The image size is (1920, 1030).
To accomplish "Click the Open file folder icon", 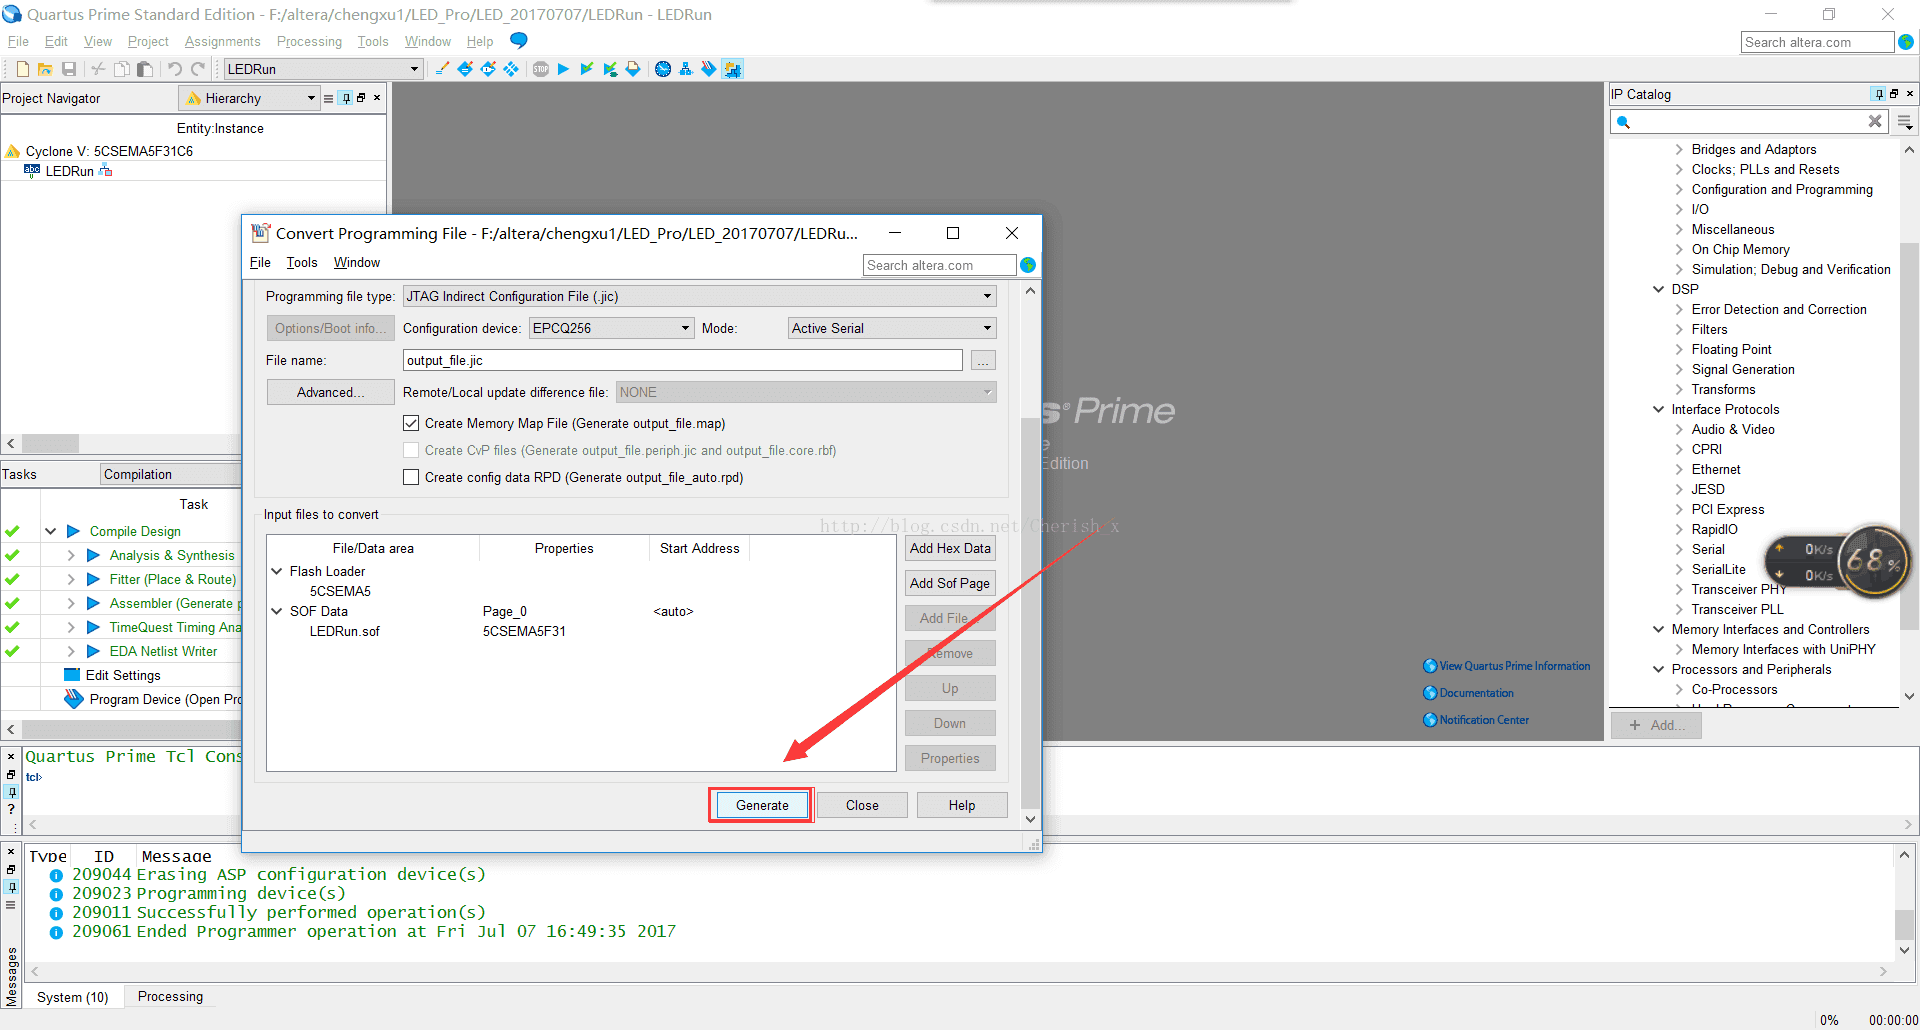I will click(x=45, y=69).
